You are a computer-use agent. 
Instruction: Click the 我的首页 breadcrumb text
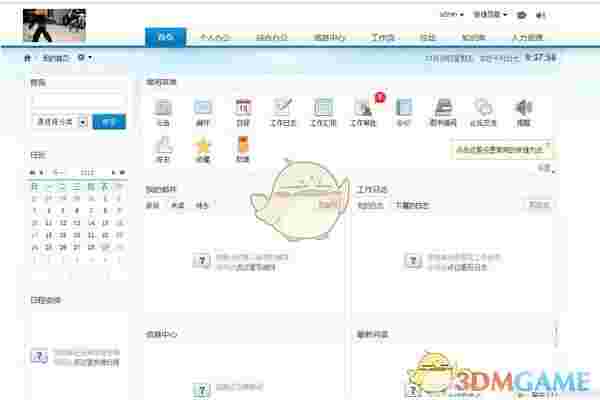click(55, 59)
